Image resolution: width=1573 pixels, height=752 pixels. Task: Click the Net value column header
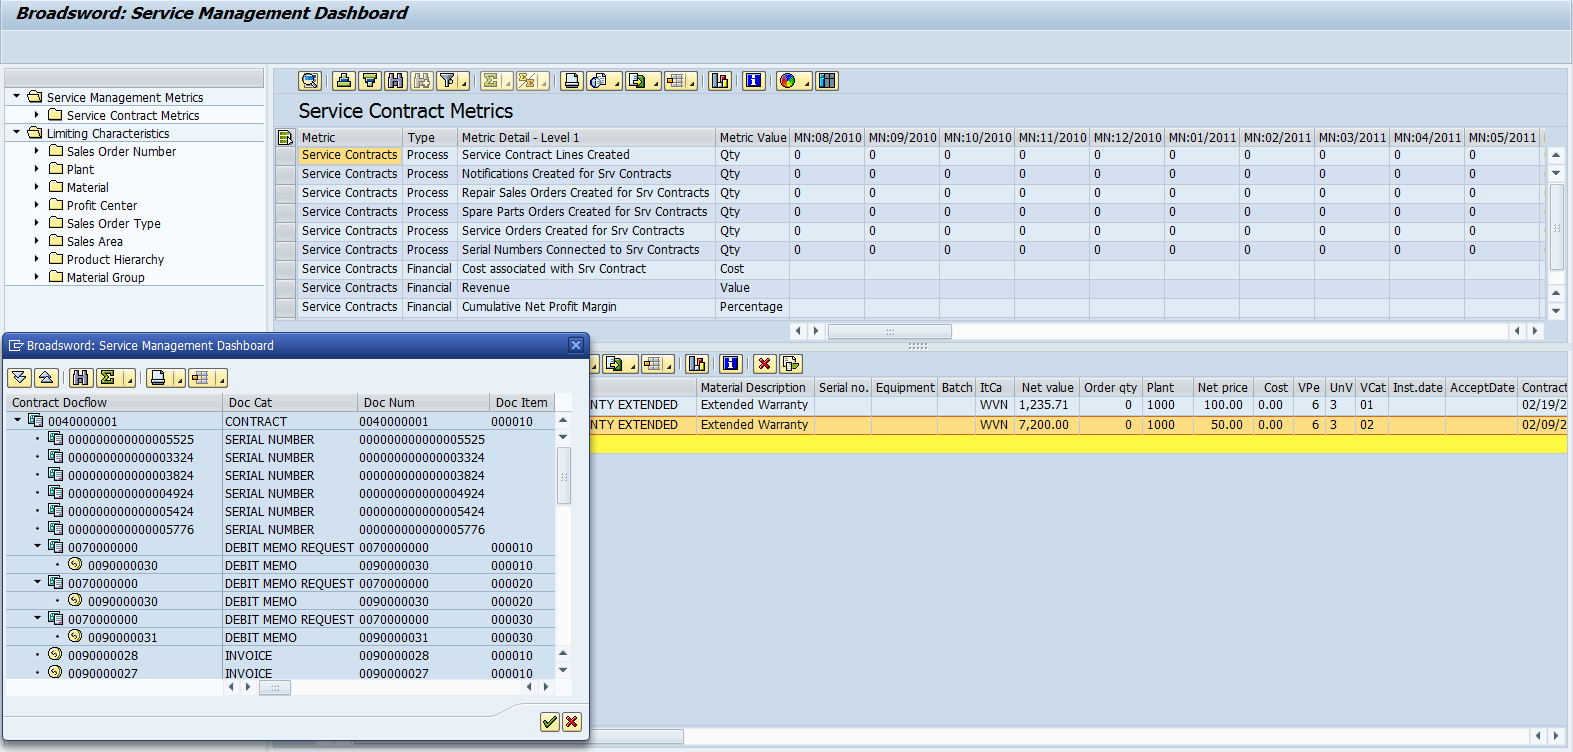tap(1047, 387)
